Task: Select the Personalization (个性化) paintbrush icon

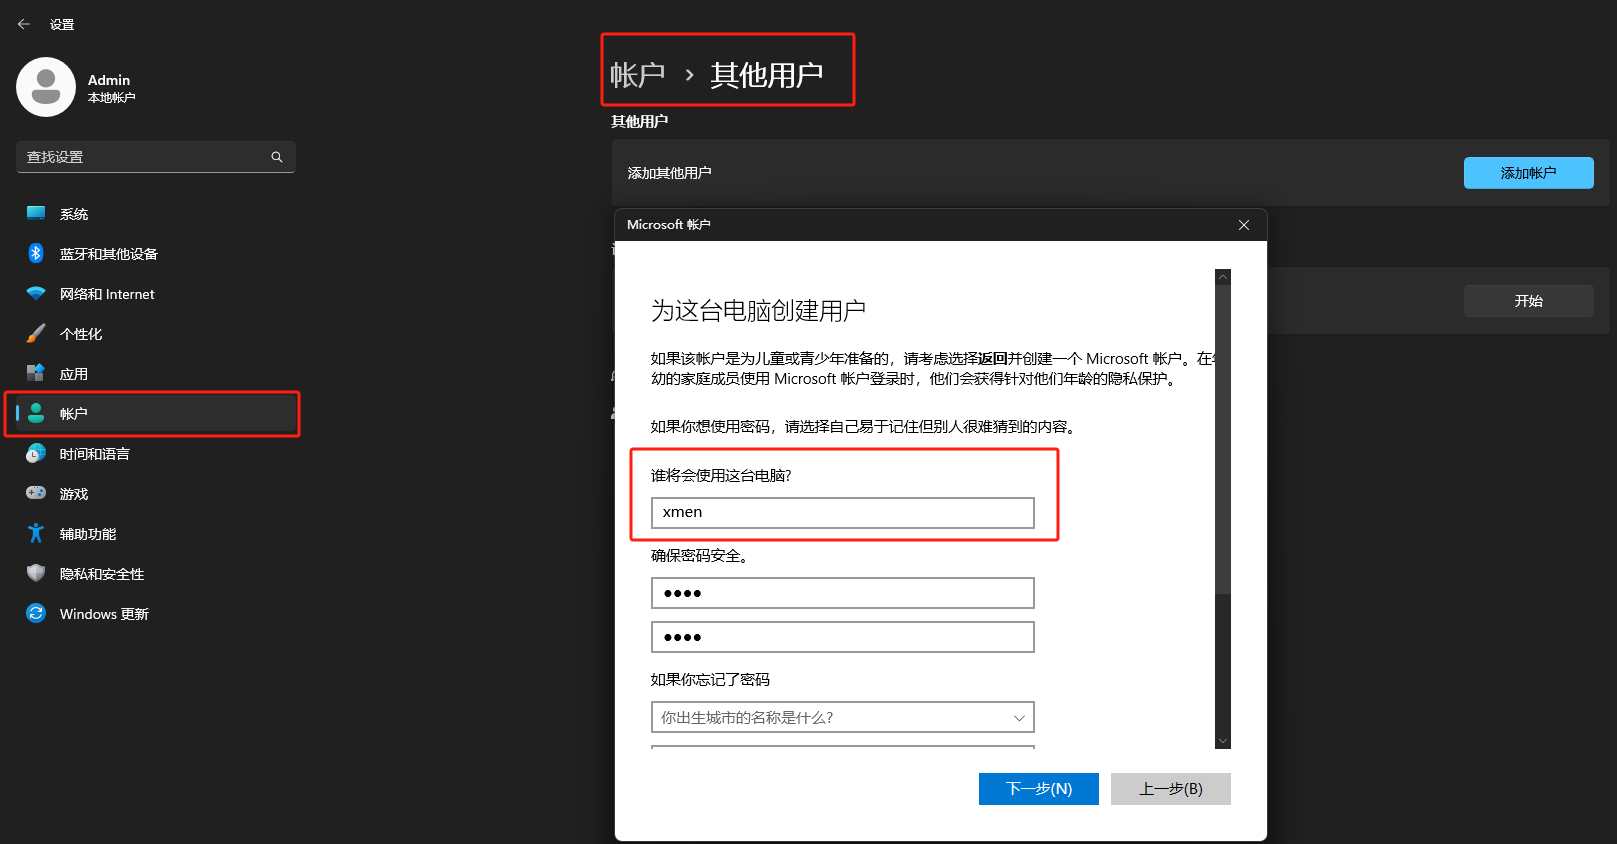Action: (36, 334)
